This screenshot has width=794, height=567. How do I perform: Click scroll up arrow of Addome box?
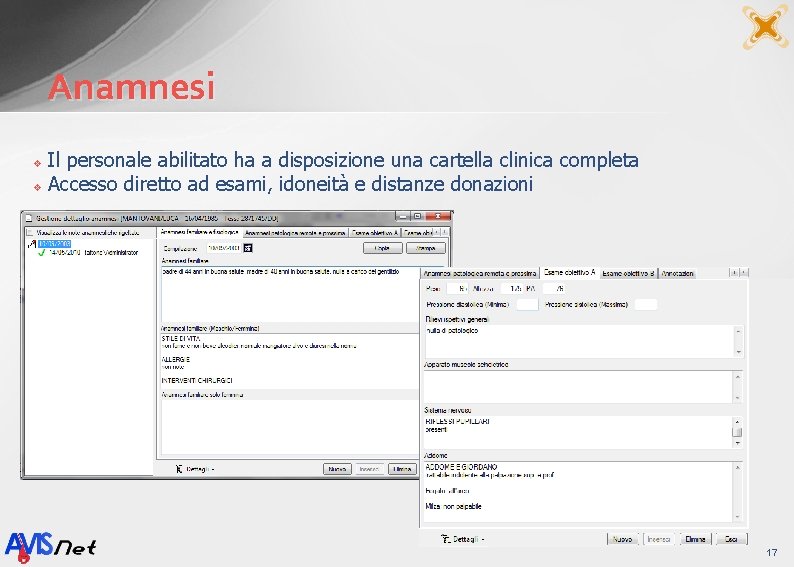(x=738, y=467)
